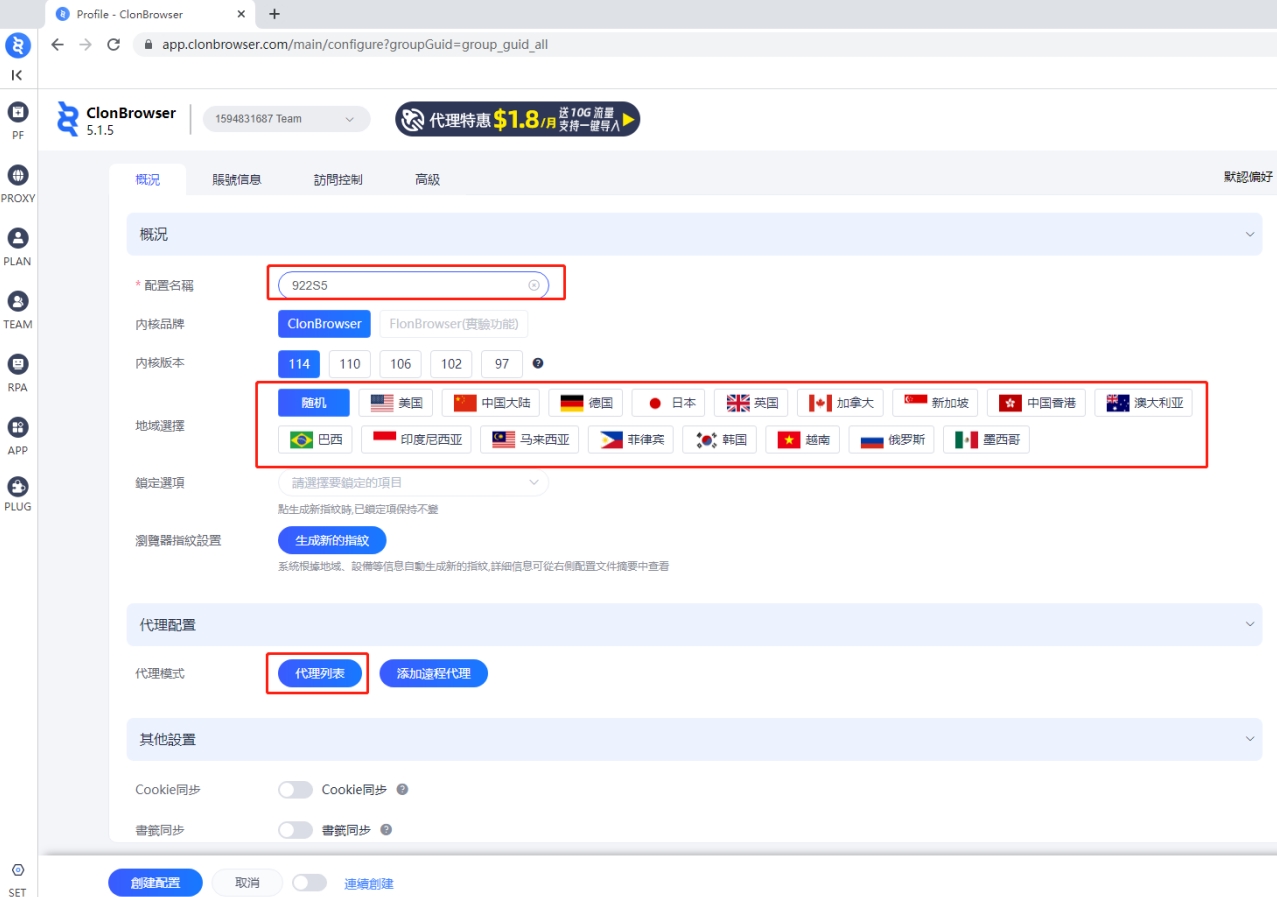Image resolution: width=1277 pixels, height=897 pixels.
Task: Switch to the 賬號信息 tab
Action: point(237,180)
